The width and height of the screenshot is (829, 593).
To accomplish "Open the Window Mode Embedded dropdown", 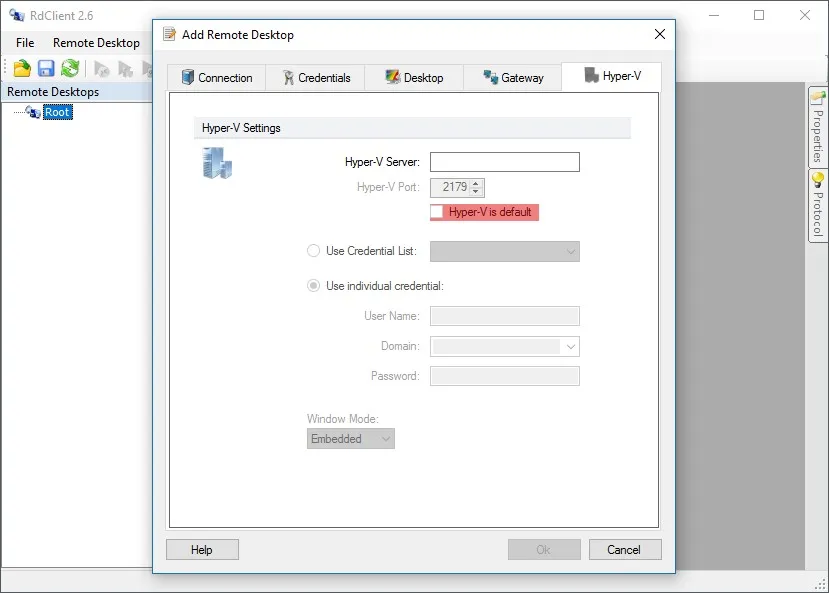I will coord(351,439).
